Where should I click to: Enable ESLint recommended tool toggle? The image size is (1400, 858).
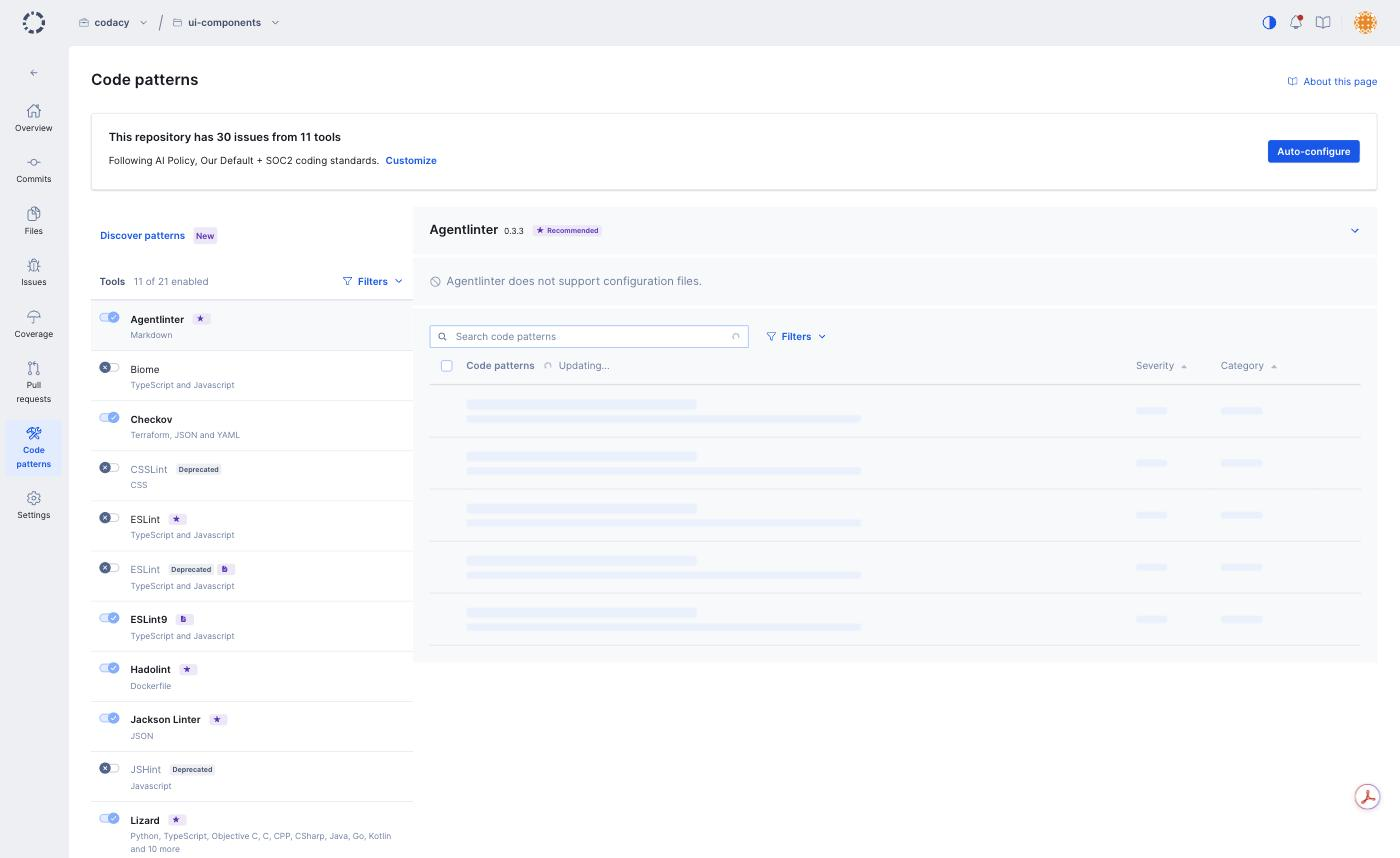pyautogui.click(x=109, y=517)
